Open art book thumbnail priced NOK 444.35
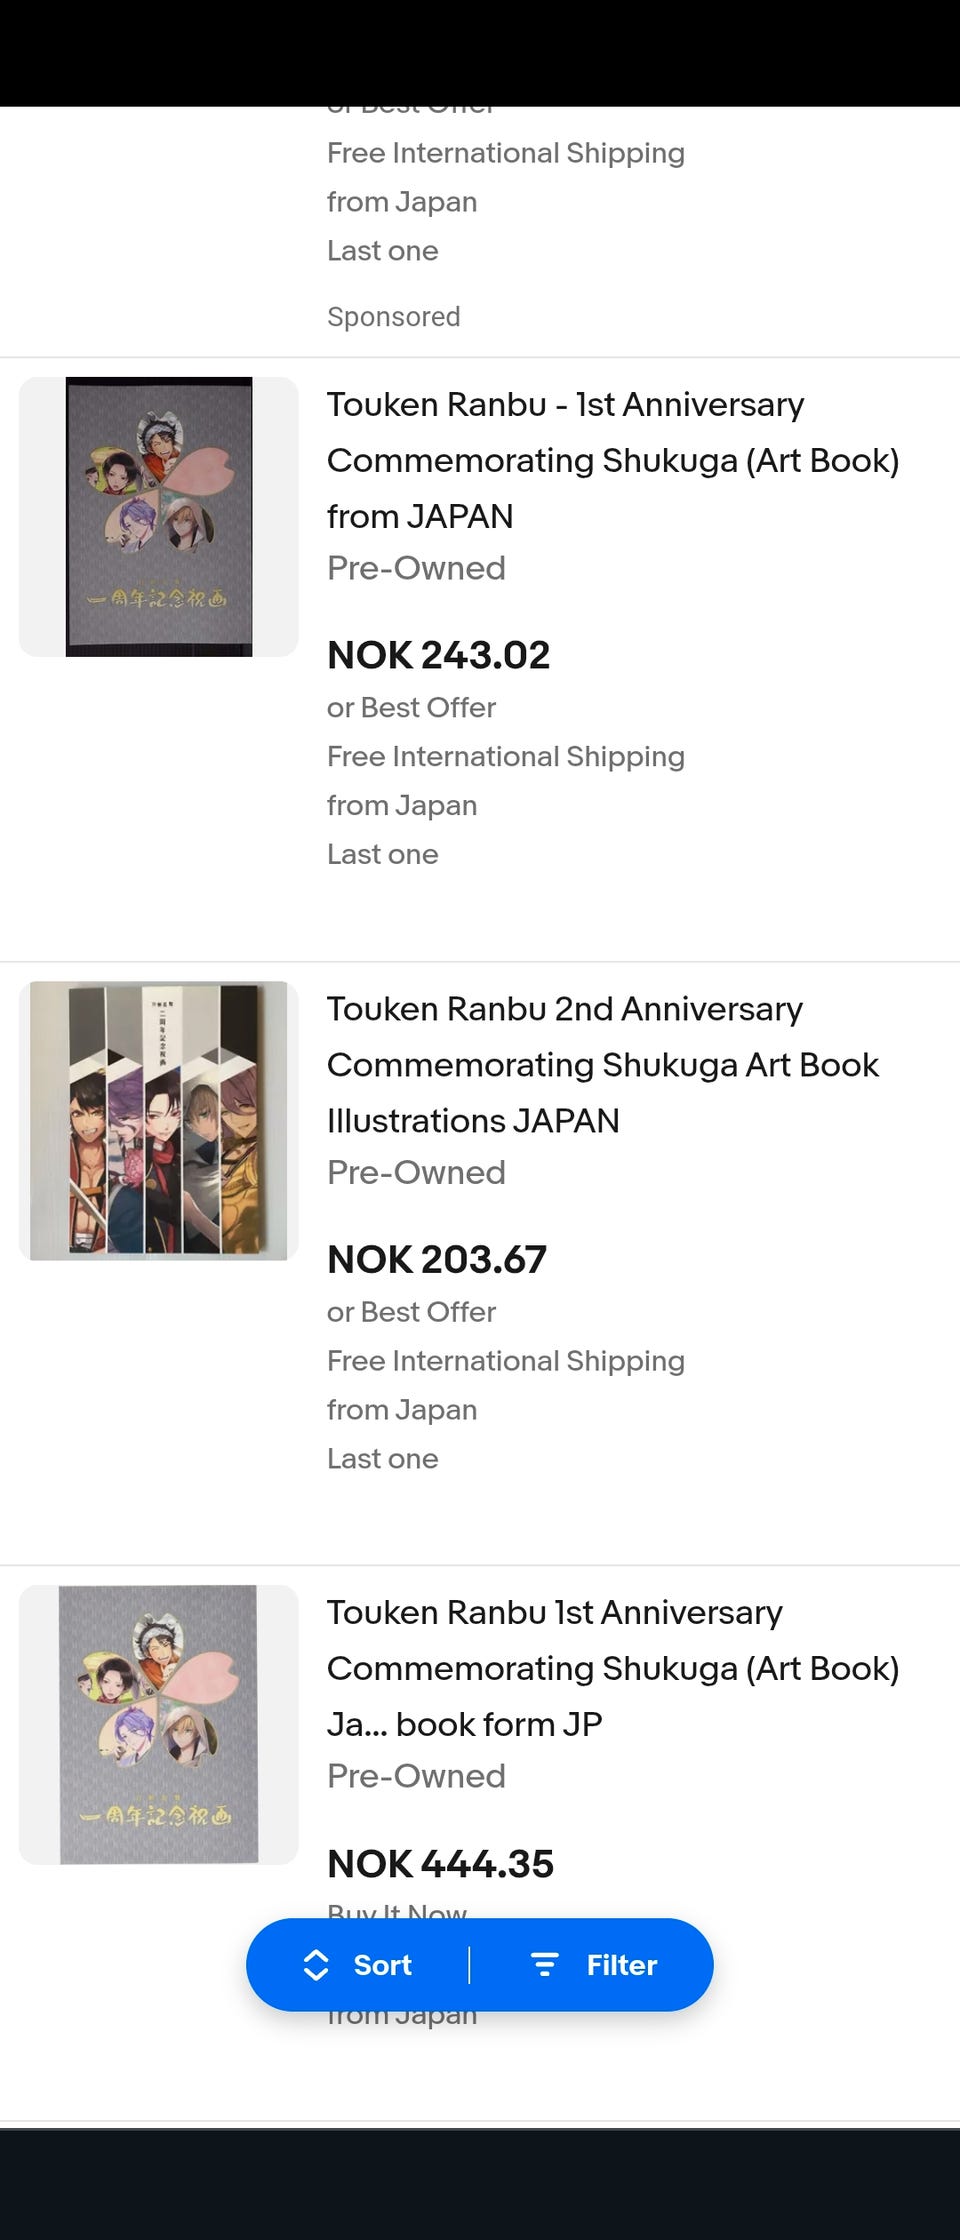 coord(159,1724)
